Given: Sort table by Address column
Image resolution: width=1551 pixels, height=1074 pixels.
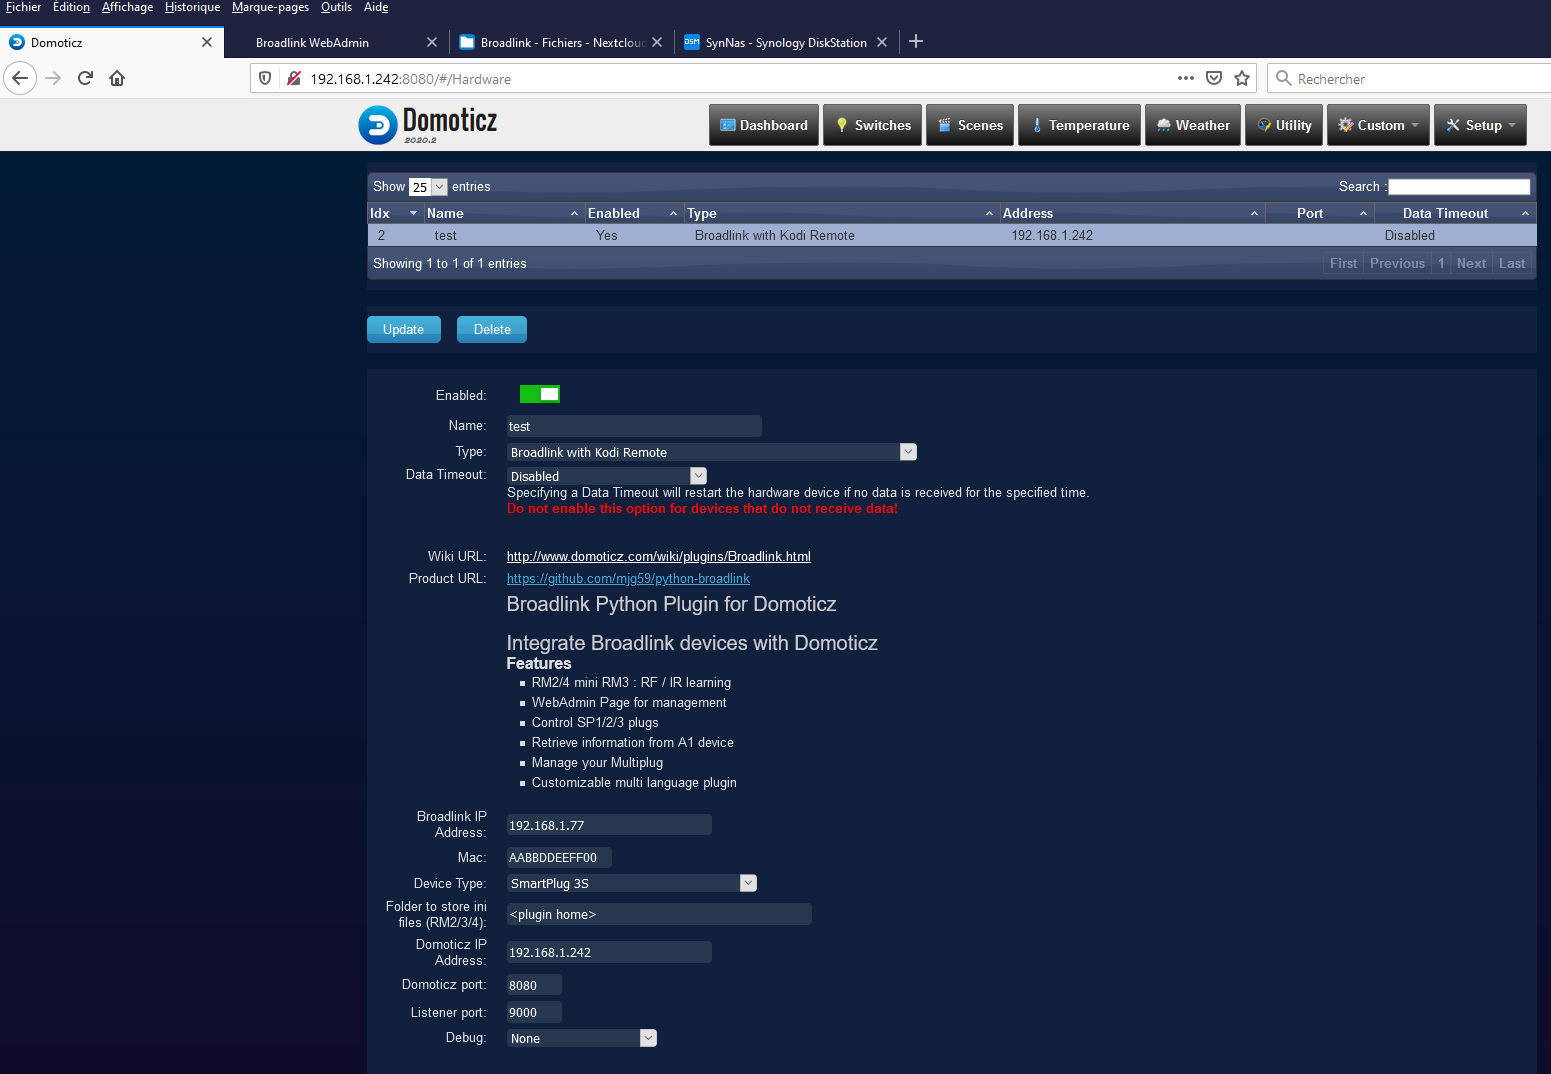Looking at the screenshot, I should point(1132,213).
